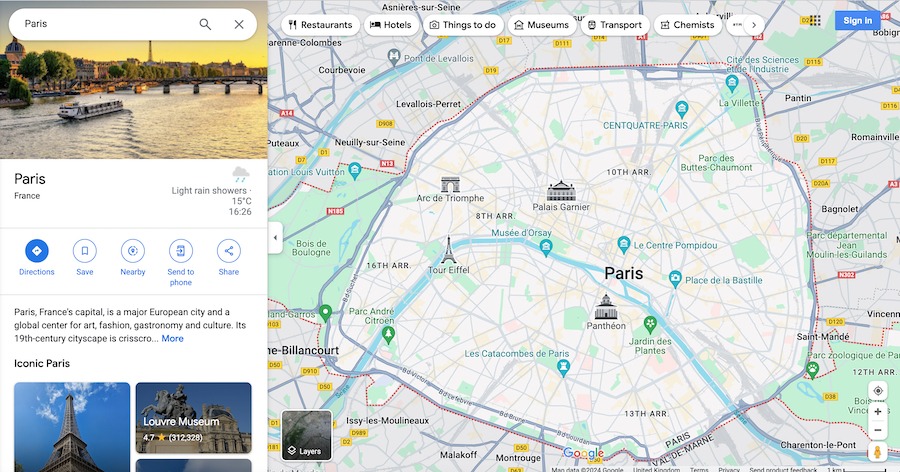Viewport: 900px width, 472px height.
Task: Expand description with More link
Action: [x=172, y=338]
